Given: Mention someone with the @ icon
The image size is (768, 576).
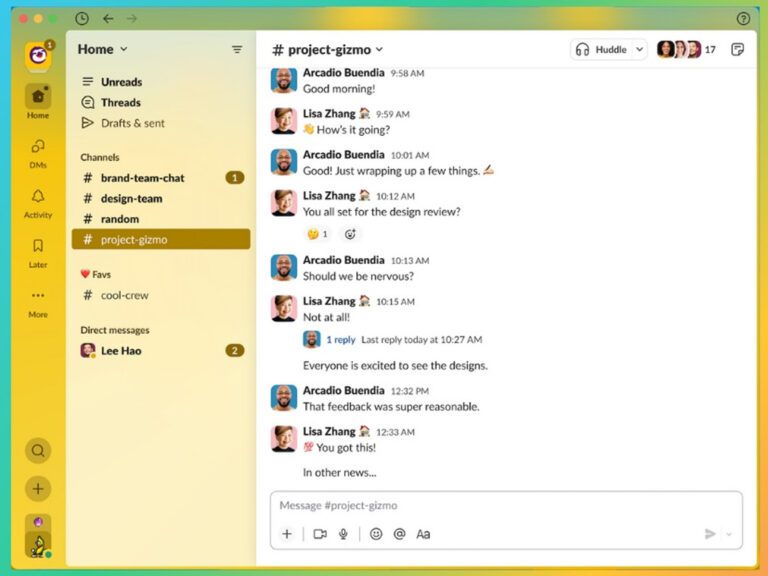Looking at the screenshot, I should (x=399, y=534).
